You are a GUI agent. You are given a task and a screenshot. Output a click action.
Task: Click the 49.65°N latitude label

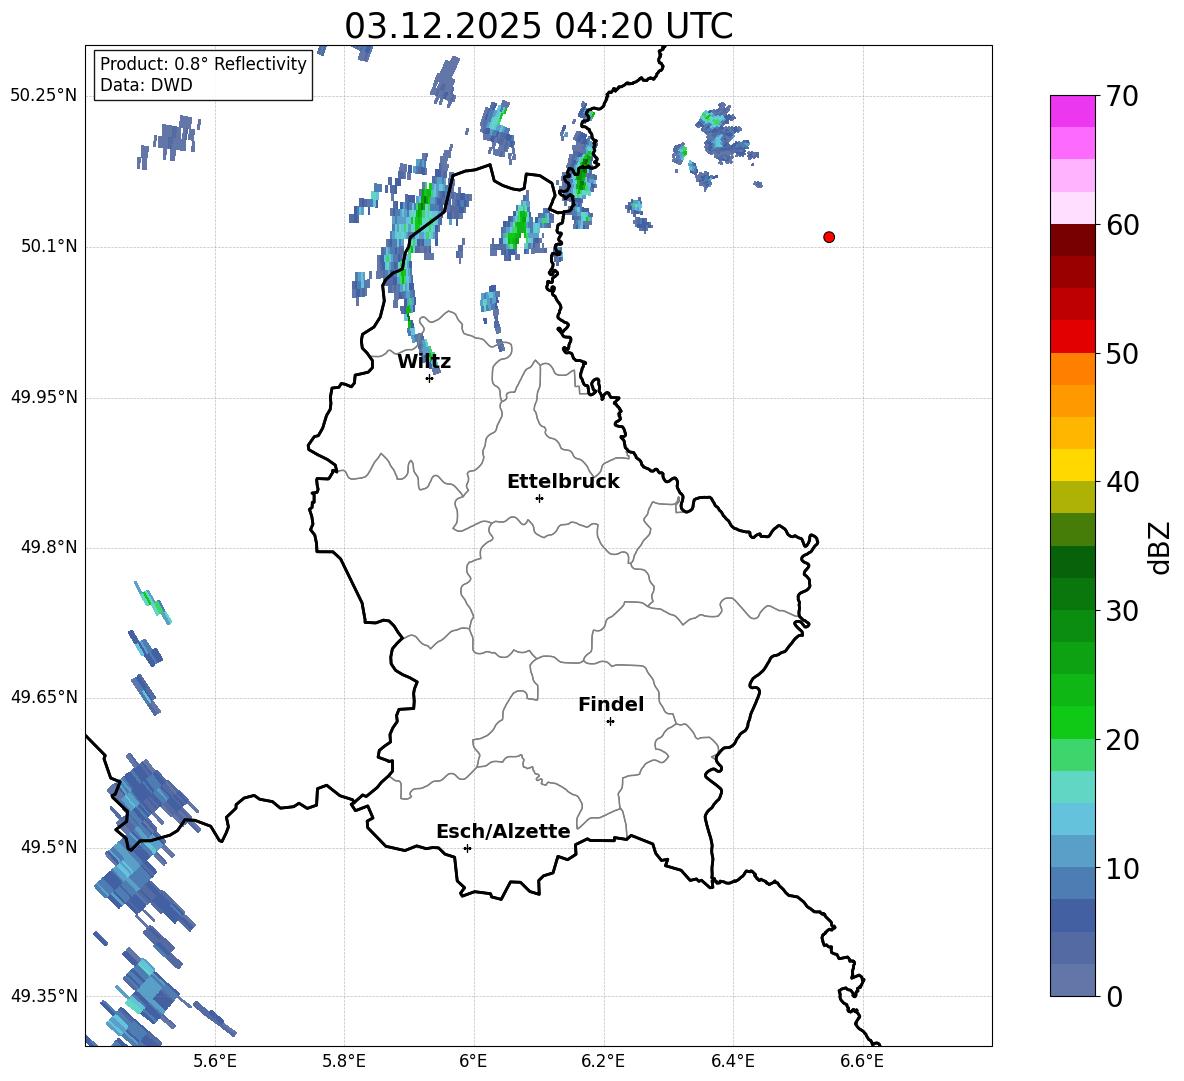point(44,697)
